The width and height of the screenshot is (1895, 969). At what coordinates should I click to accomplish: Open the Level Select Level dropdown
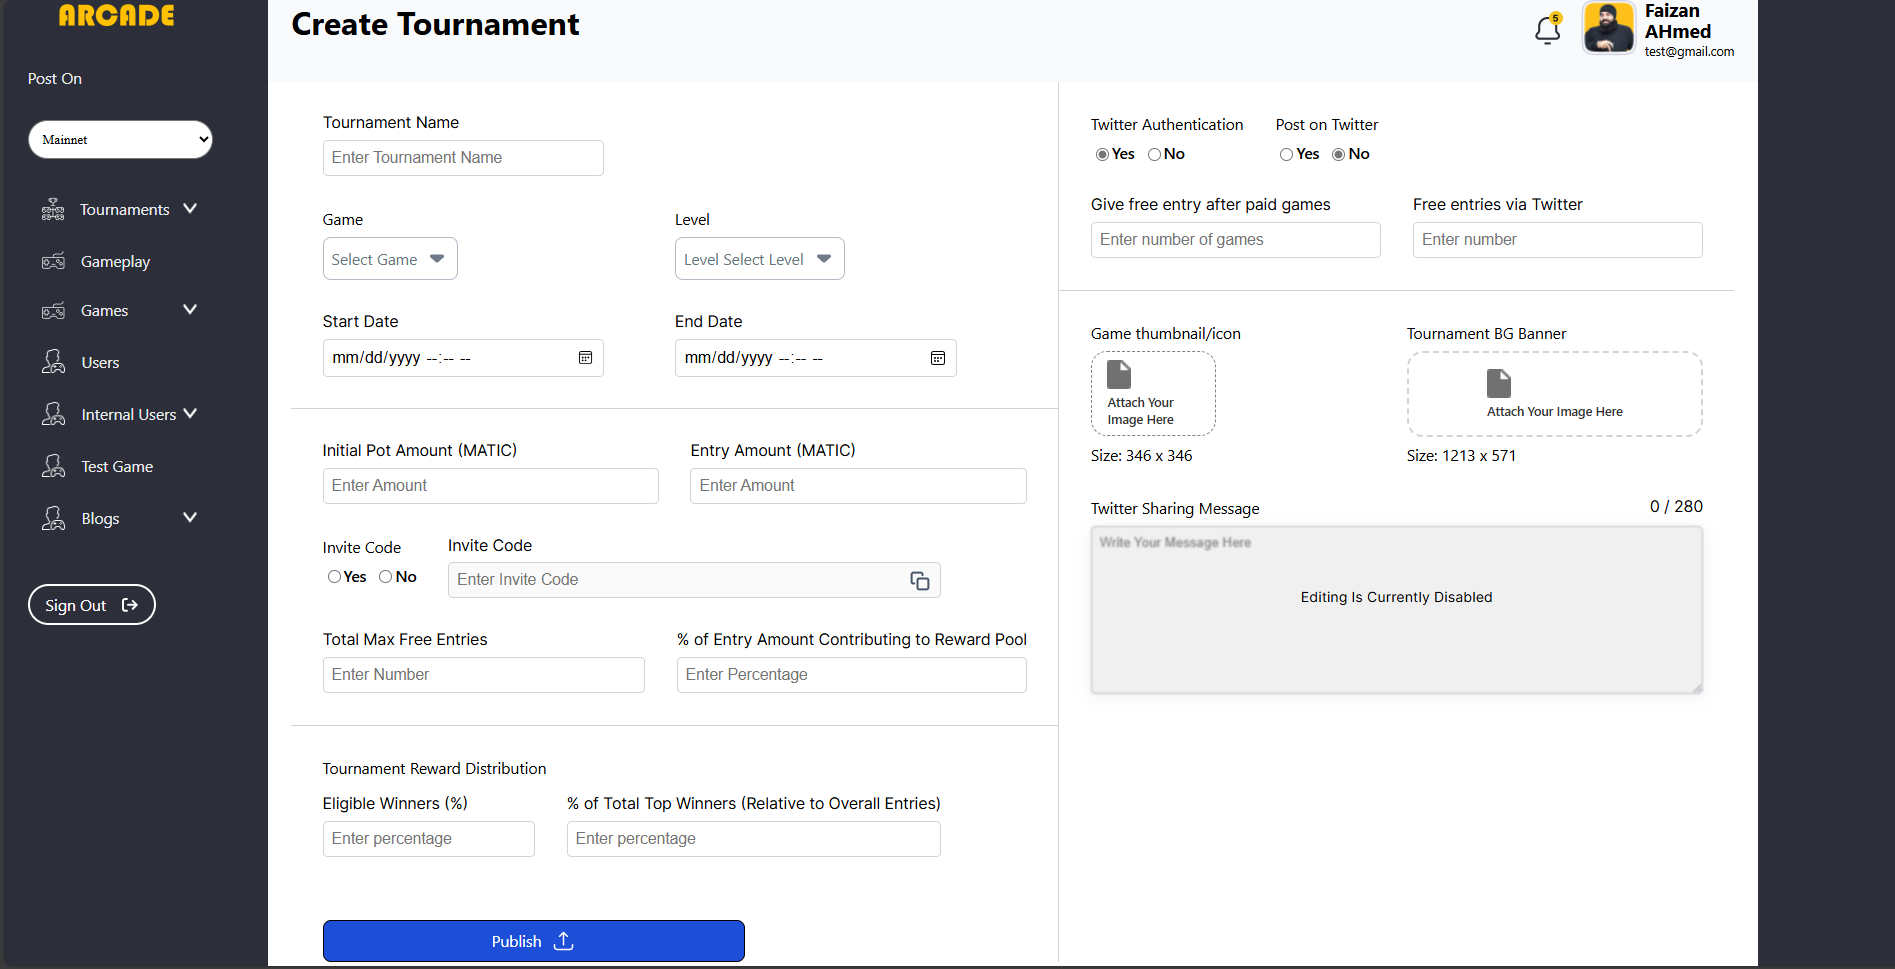[759, 259]
